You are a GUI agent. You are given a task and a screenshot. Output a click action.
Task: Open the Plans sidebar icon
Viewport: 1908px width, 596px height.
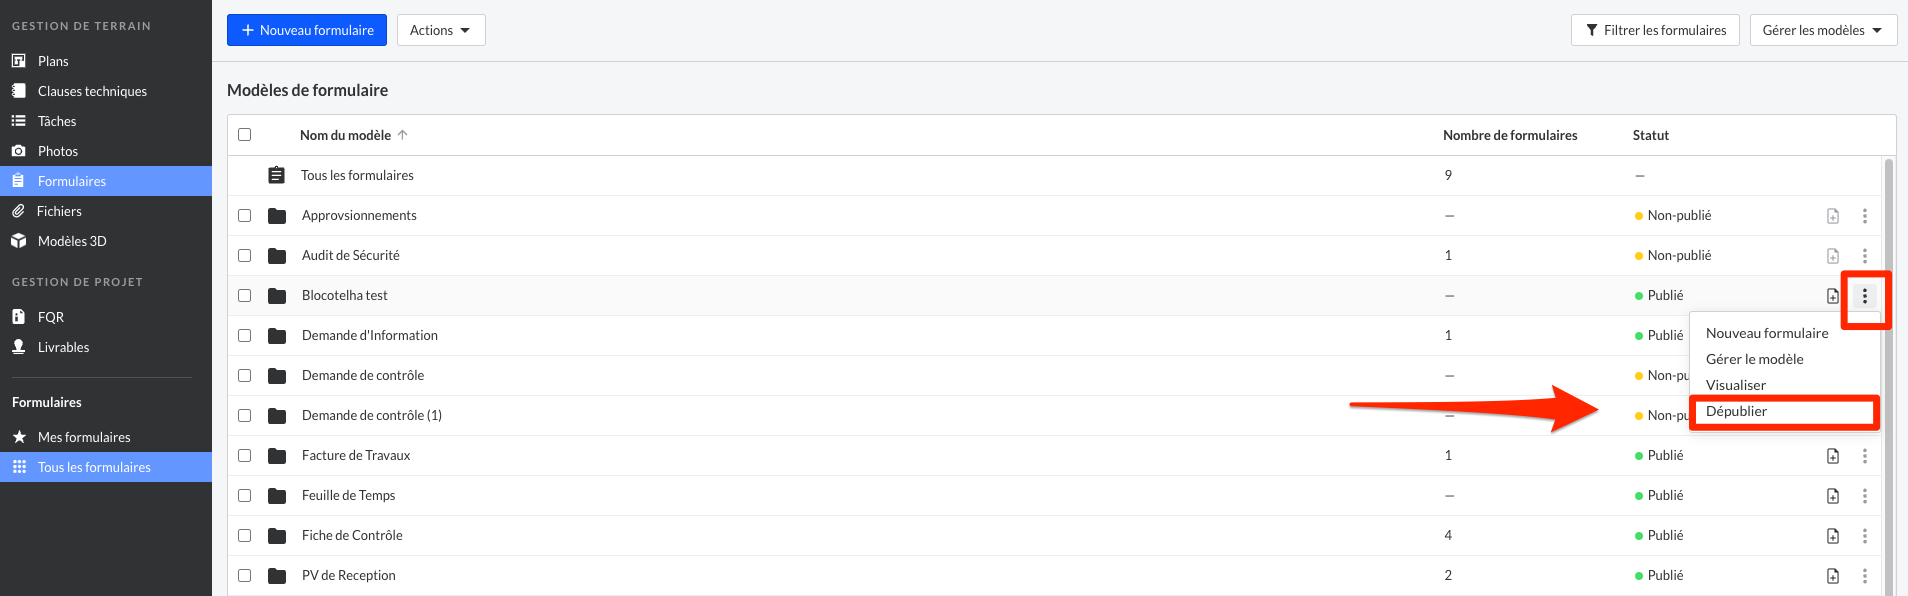18,61
